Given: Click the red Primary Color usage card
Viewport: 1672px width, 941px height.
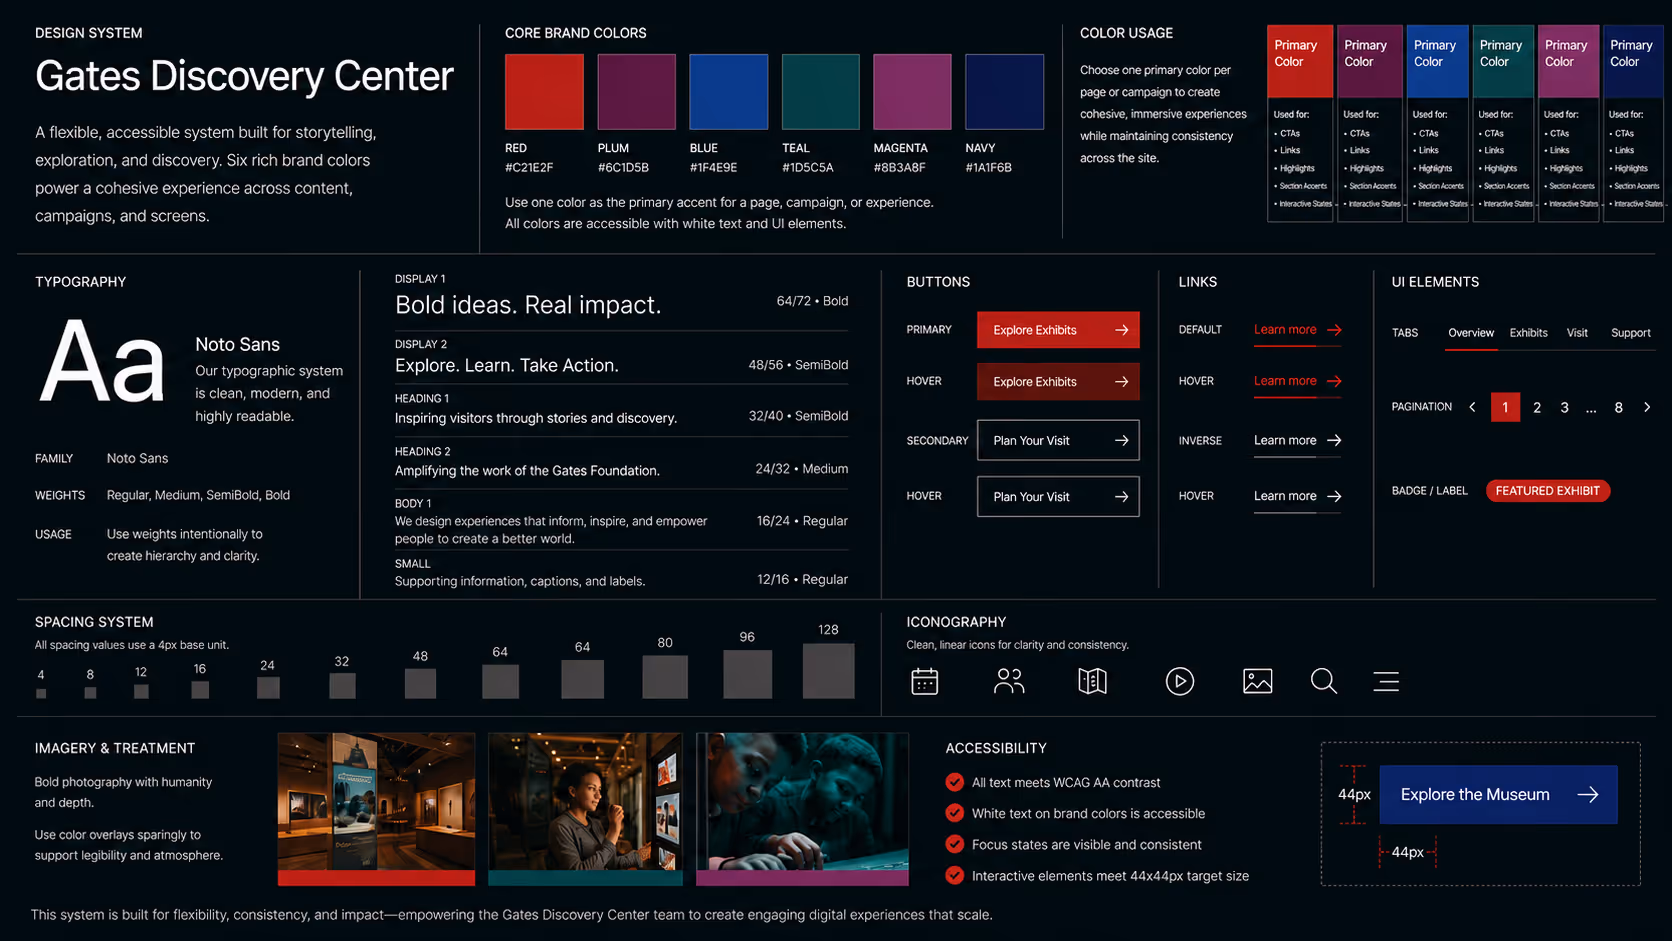Looking at the screenshot, I should (1300, 123).
